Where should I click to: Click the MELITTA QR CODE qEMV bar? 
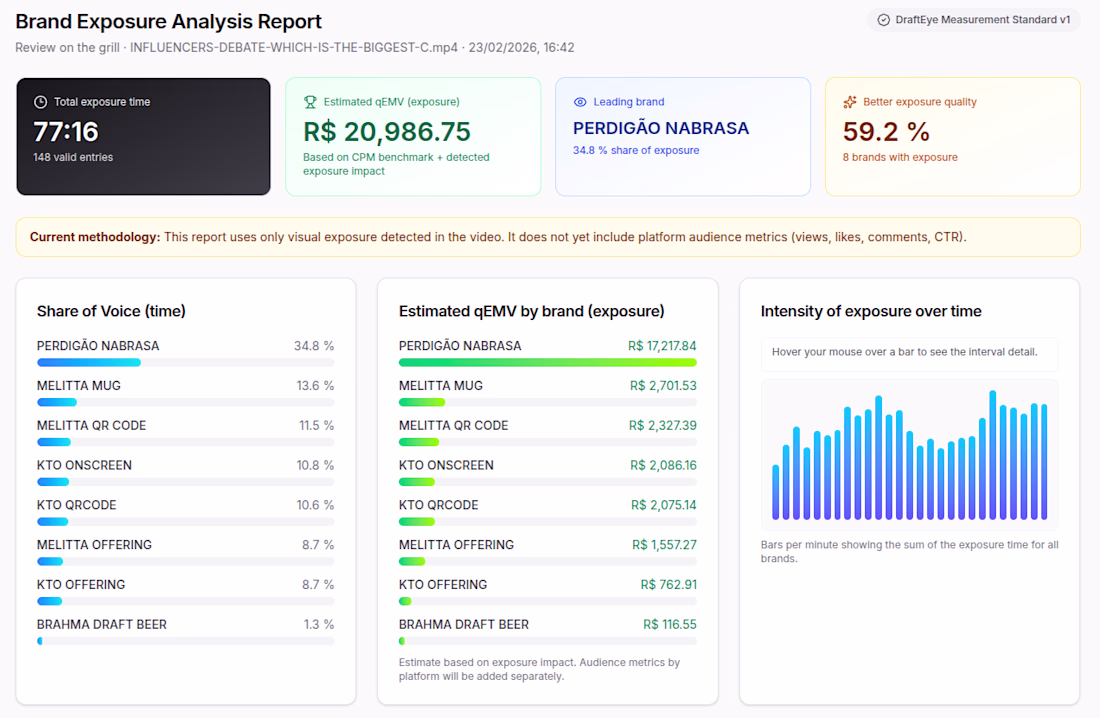coord(419,442)
